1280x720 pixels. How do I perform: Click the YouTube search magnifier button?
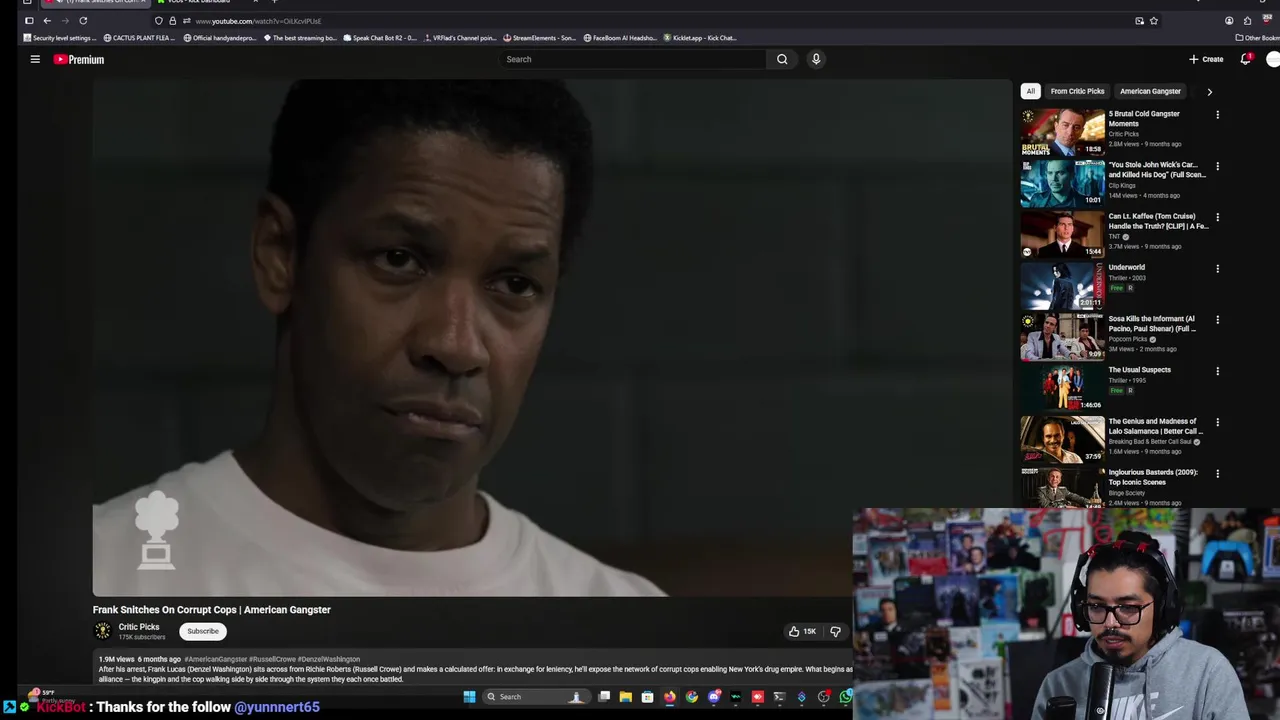(x=782, y=59)
